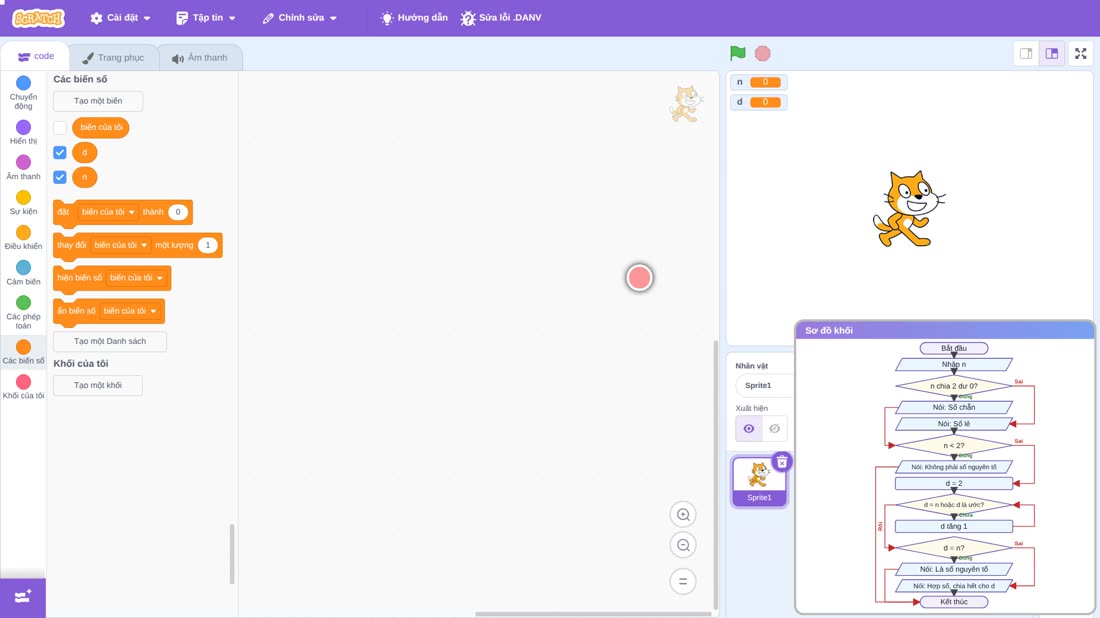
Task: Click the 'Tạo một biến' button
Action: [x=98, y=101]
